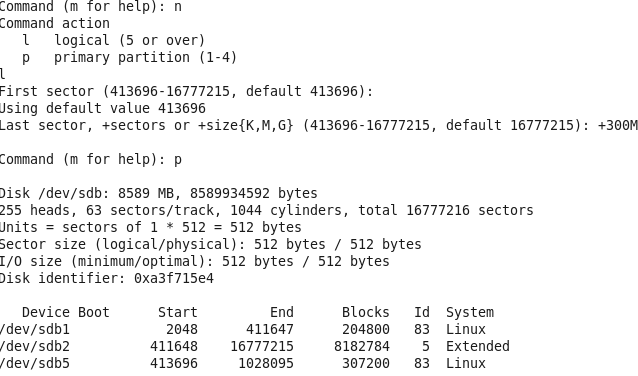Image resolution: width=638 pixels, height=376 pixels.
Task: Click the 'primary partition (1-4)' line
Action: (129, 57)
